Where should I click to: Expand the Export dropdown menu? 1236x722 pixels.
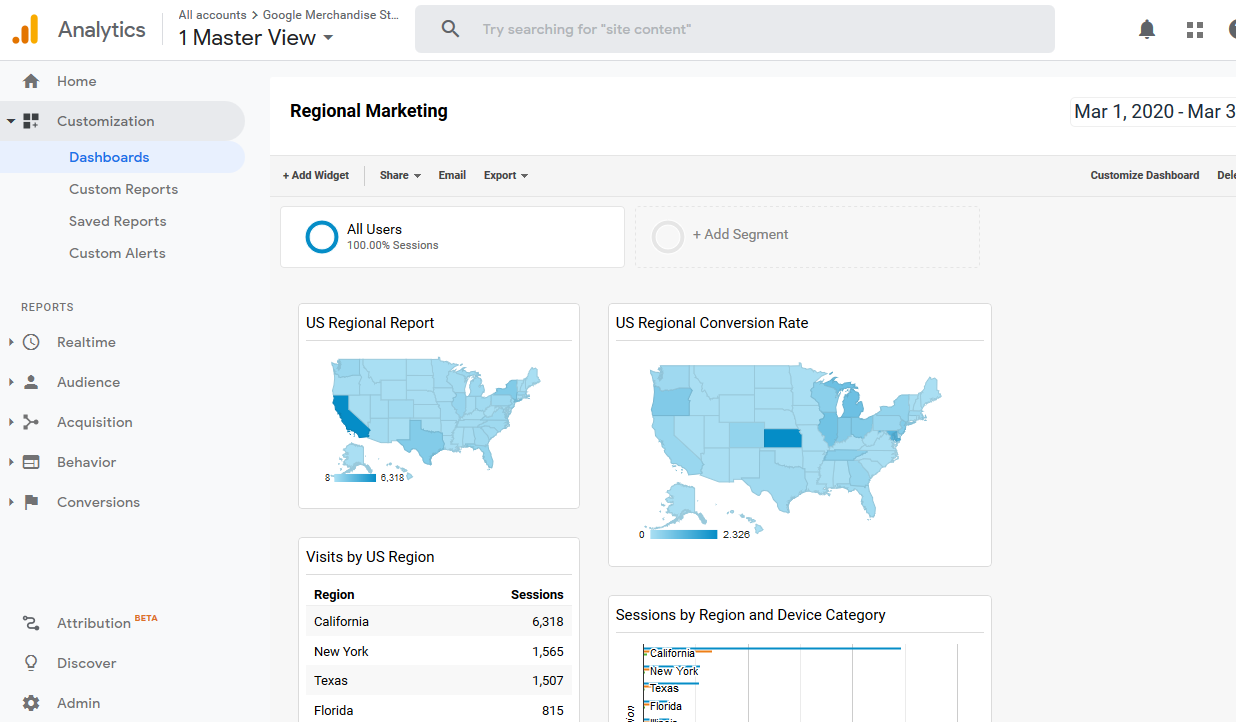click(505, 175)
